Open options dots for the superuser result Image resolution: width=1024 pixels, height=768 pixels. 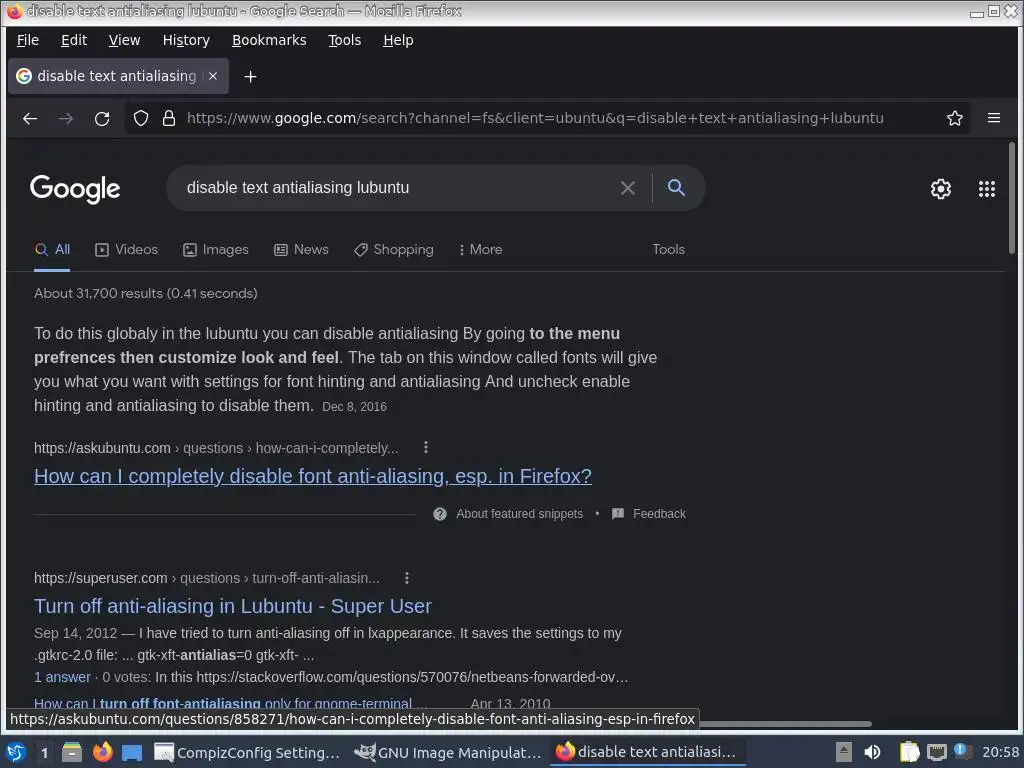(x=406, y=578)
